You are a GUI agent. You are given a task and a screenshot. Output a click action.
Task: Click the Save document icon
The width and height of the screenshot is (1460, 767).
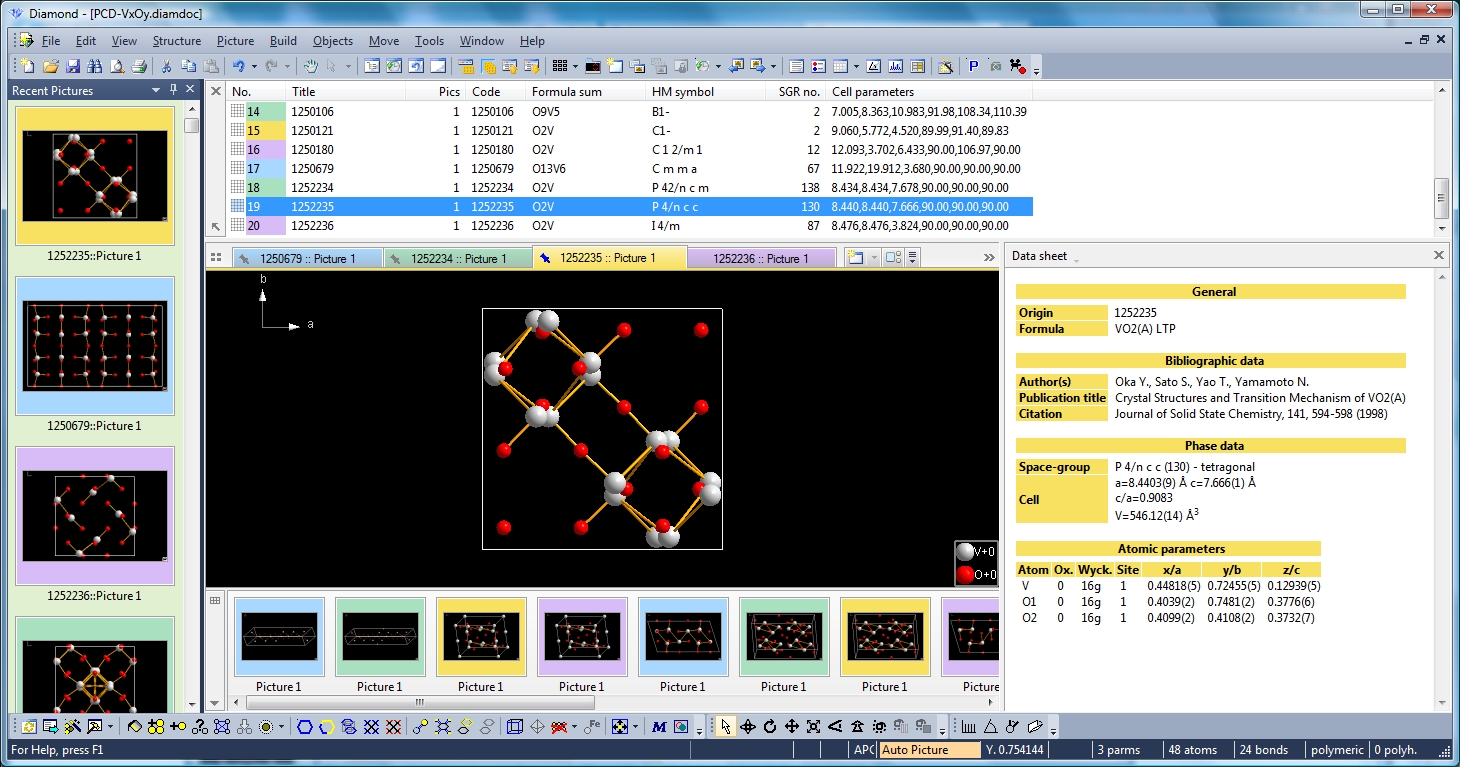click(73, 66)
